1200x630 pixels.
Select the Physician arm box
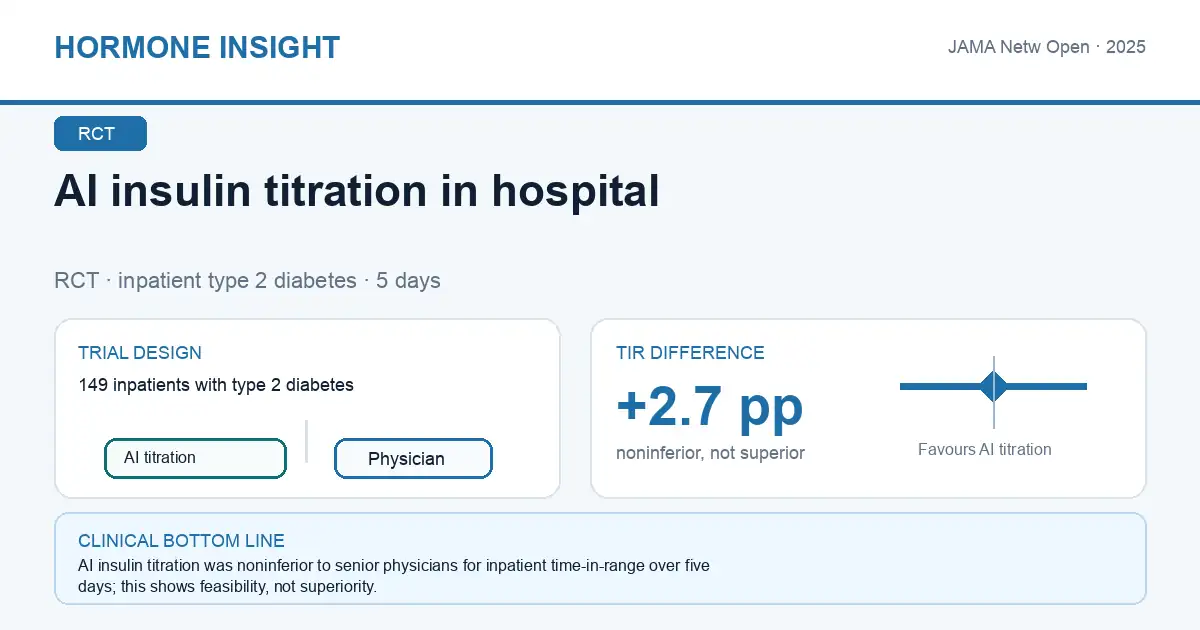click(x=413, y=459)
